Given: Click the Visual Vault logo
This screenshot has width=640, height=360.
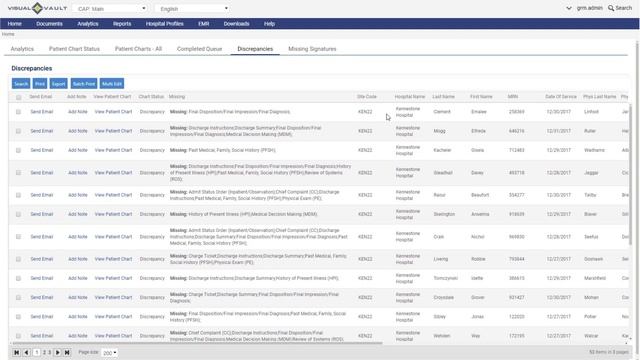Looking at the screenshot, I should coord(37,8).
